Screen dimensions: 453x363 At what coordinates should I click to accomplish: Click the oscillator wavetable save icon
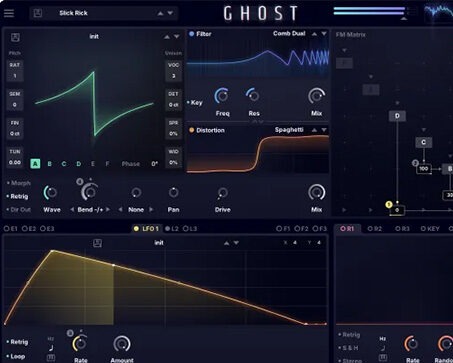tap(15, 37)
